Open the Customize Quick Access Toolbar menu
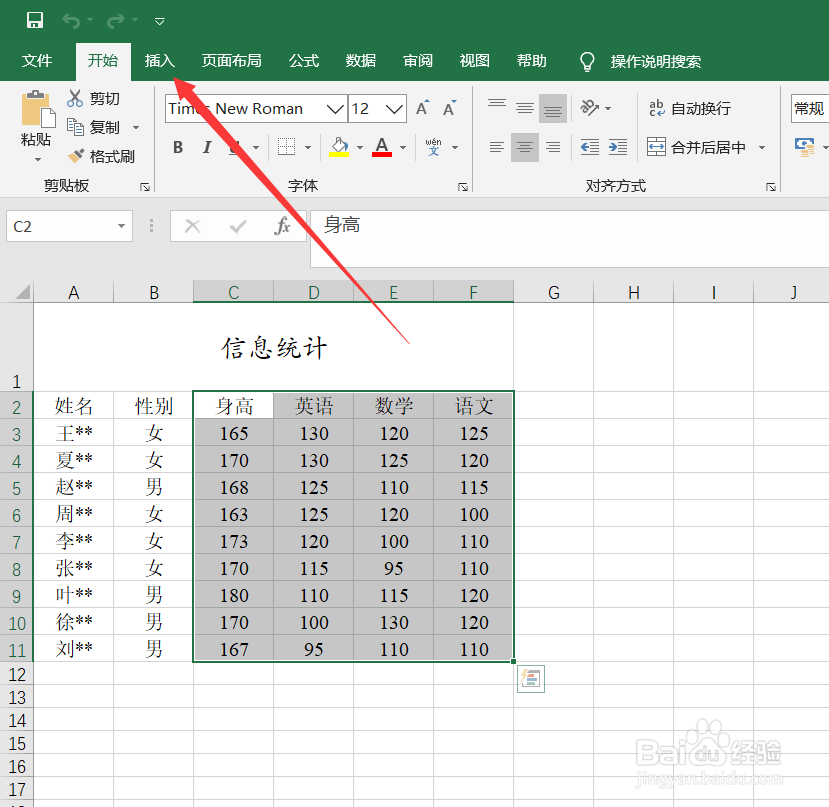829x807 pixels. pos(159,22)
